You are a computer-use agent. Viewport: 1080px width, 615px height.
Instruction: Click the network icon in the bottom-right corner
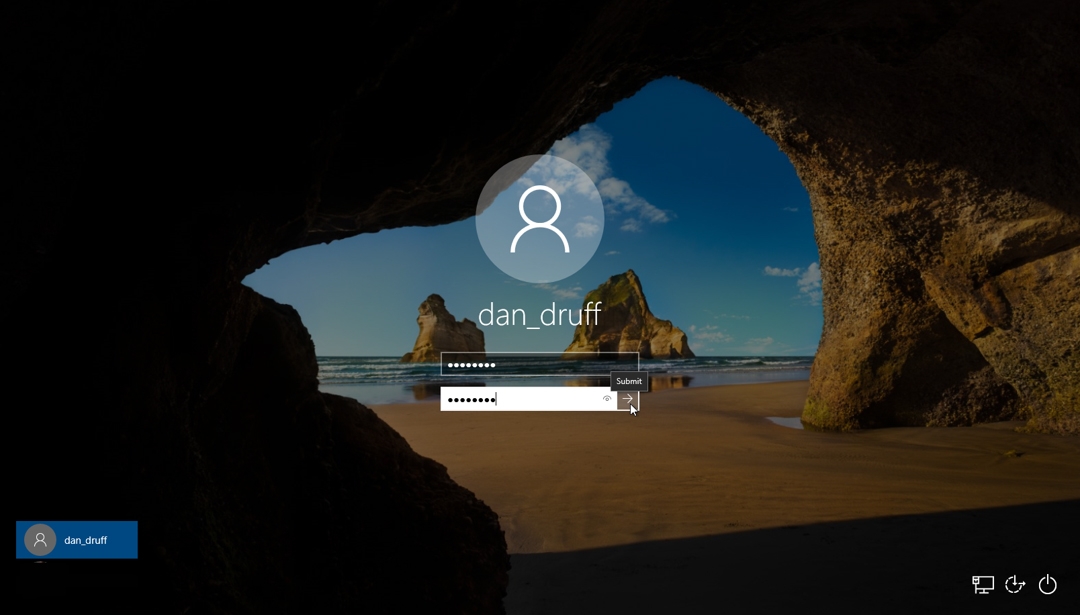pyautogui.click(x=984, y=583)
